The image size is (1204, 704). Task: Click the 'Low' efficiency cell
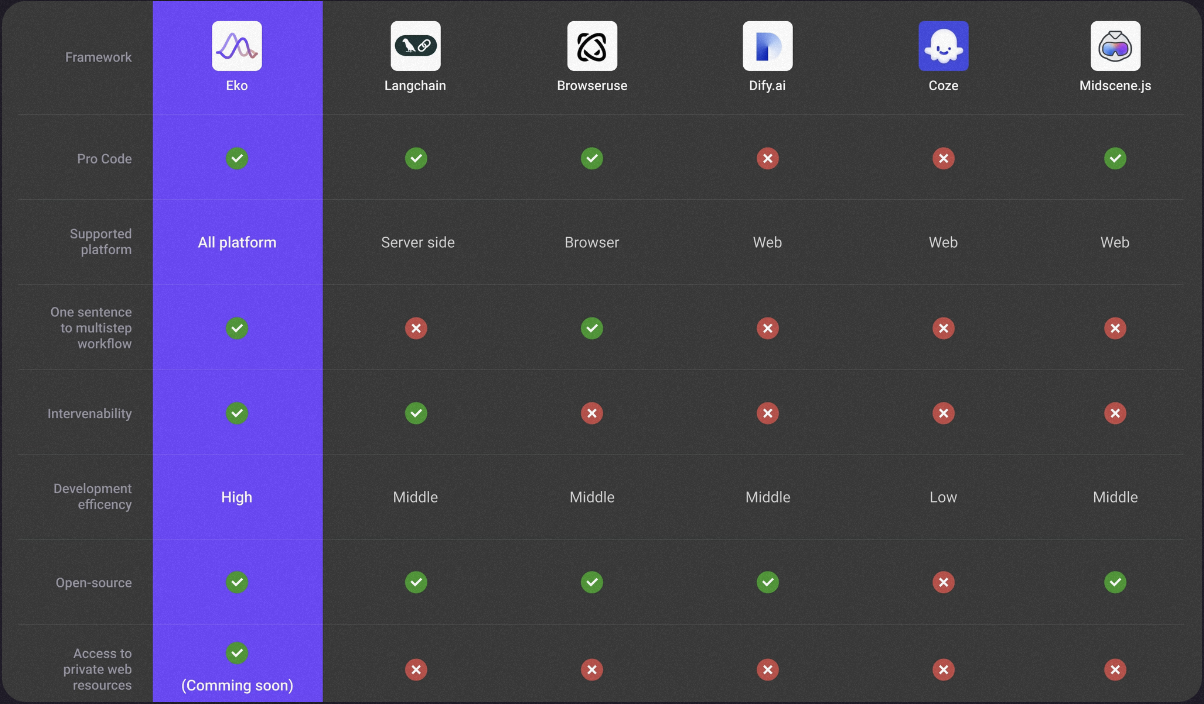[x=944, y=497]
